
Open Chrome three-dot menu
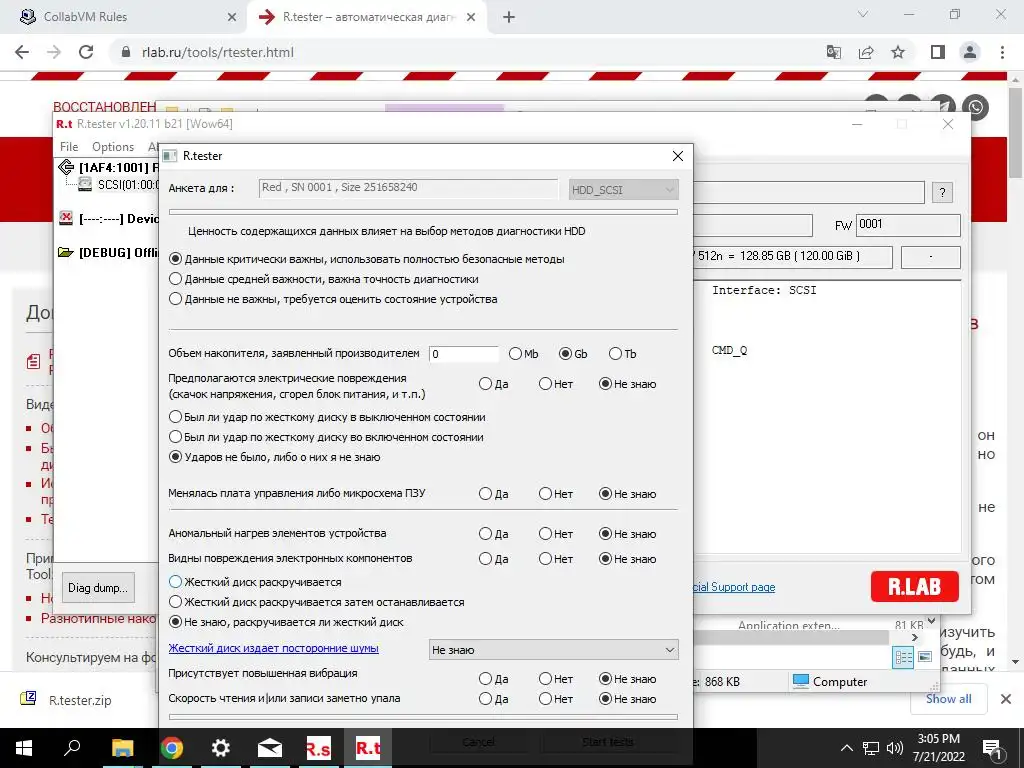(x=1002, y=52)
